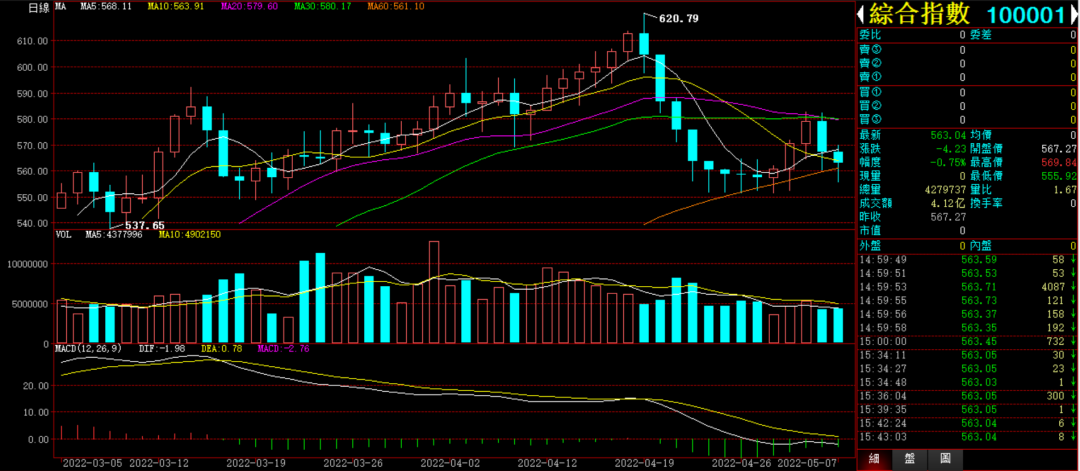Click the 總量 value 4279737
Viewport: 1080px width, 471px height.
tap(943, 189)
